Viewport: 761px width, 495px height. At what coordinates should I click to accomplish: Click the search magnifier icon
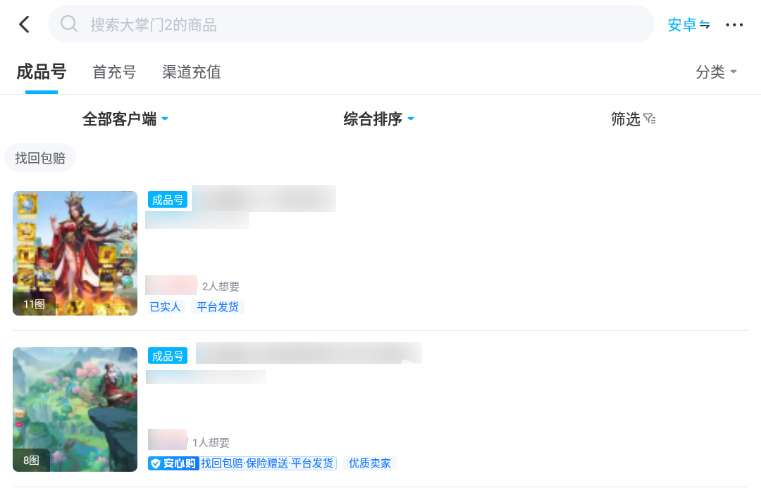pyautogui.click(x=69, y=24)
